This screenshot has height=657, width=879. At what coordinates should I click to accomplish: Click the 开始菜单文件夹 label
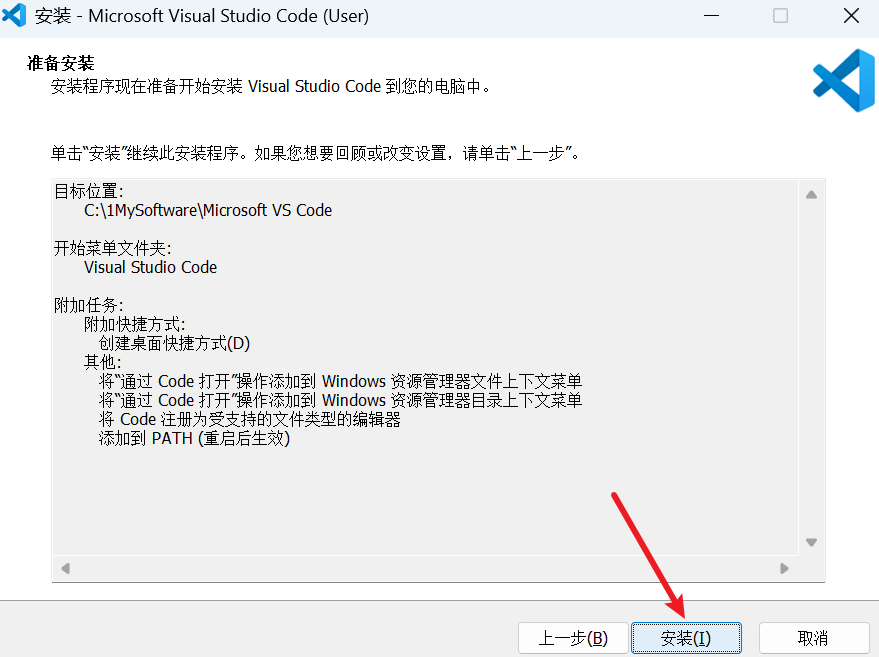(113, 248)
